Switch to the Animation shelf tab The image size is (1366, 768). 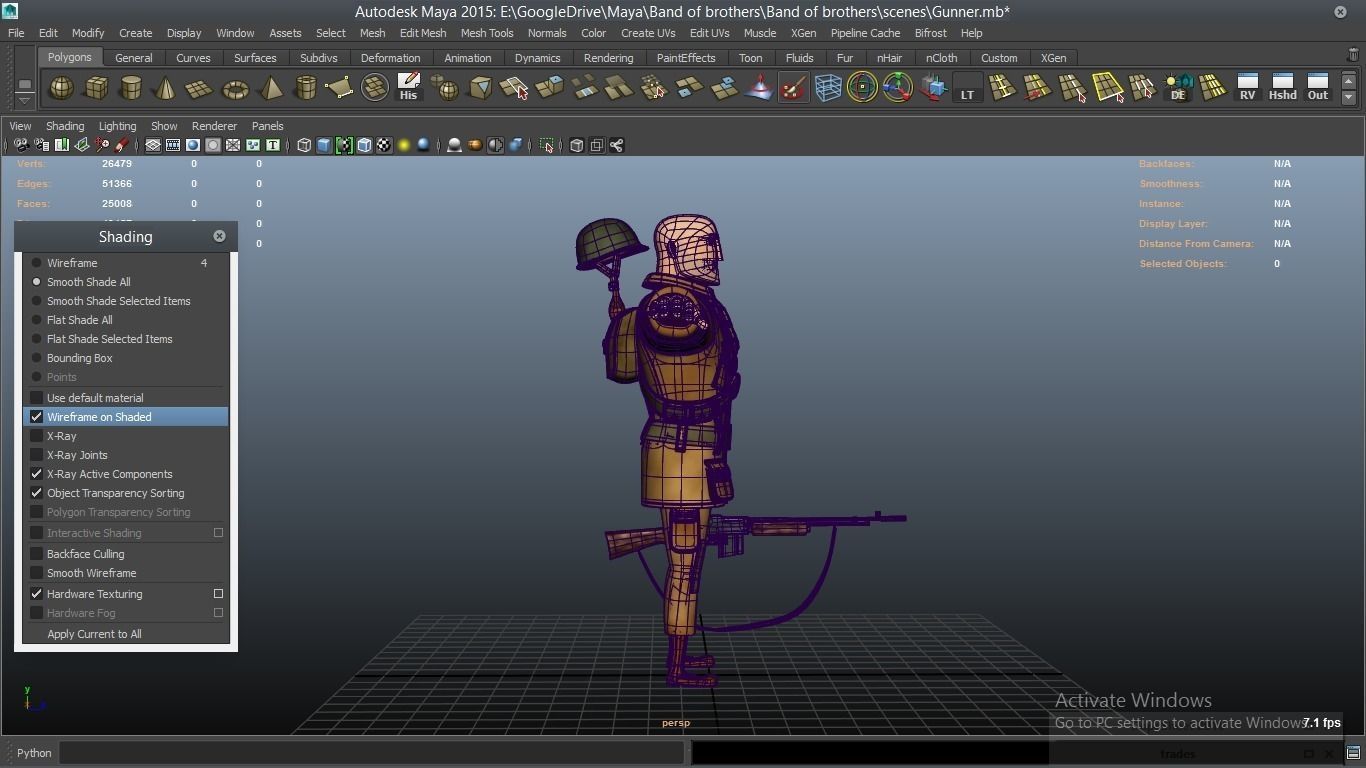point(468,58)
